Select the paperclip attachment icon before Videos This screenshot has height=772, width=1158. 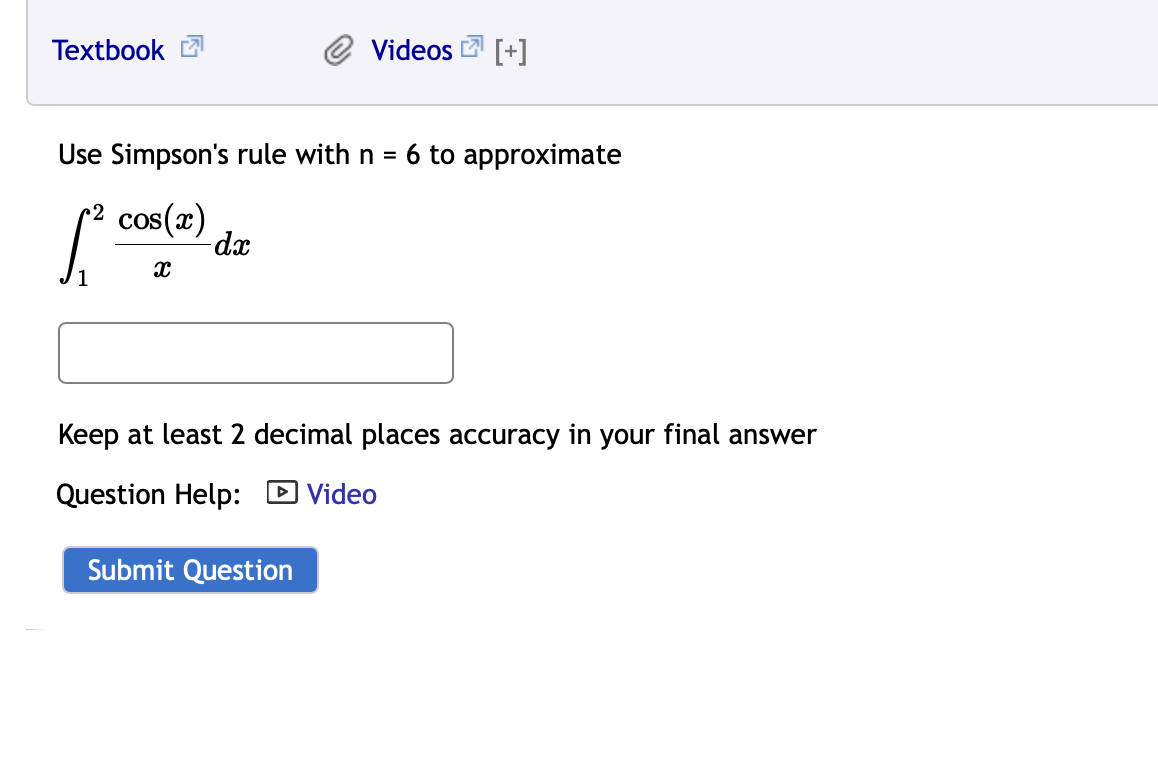339,49
